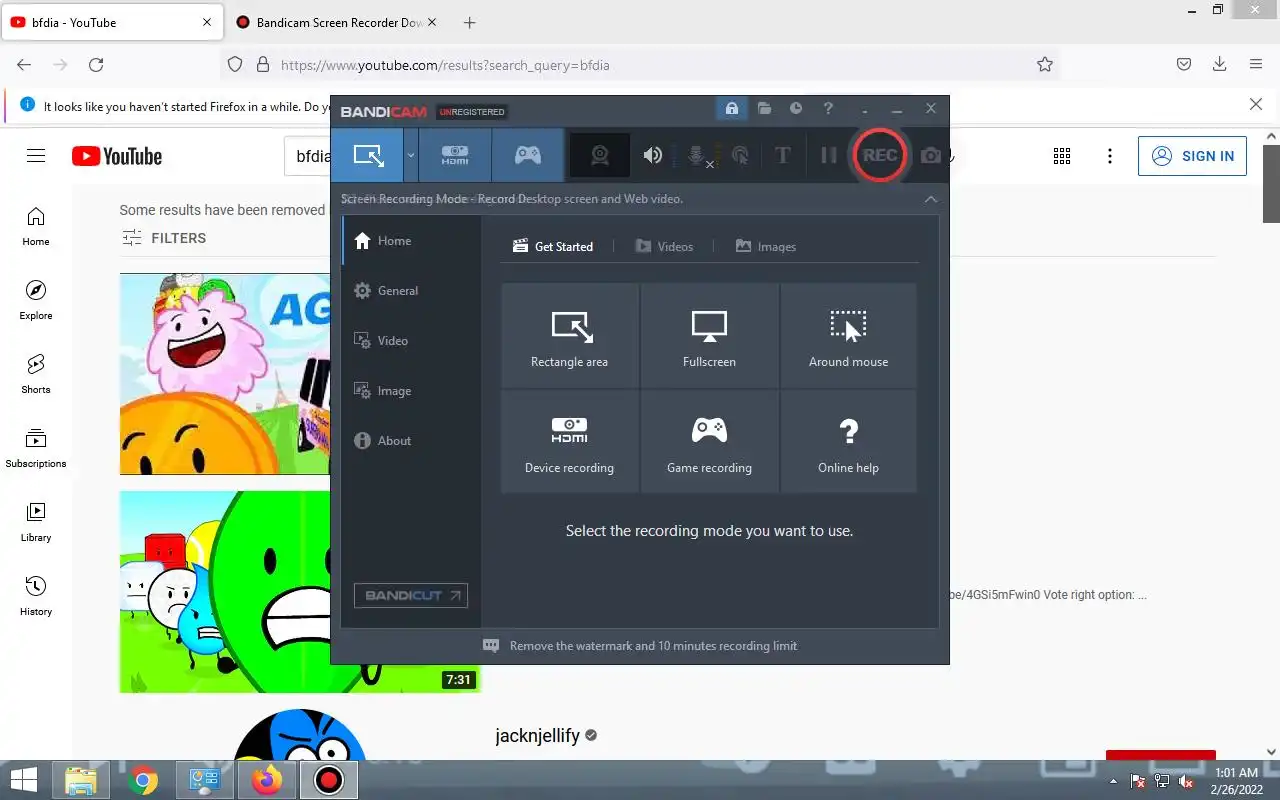This screenshot has height=800, width=1280.
Task: Open YouTube Library in sidebar
Action: 36,523
